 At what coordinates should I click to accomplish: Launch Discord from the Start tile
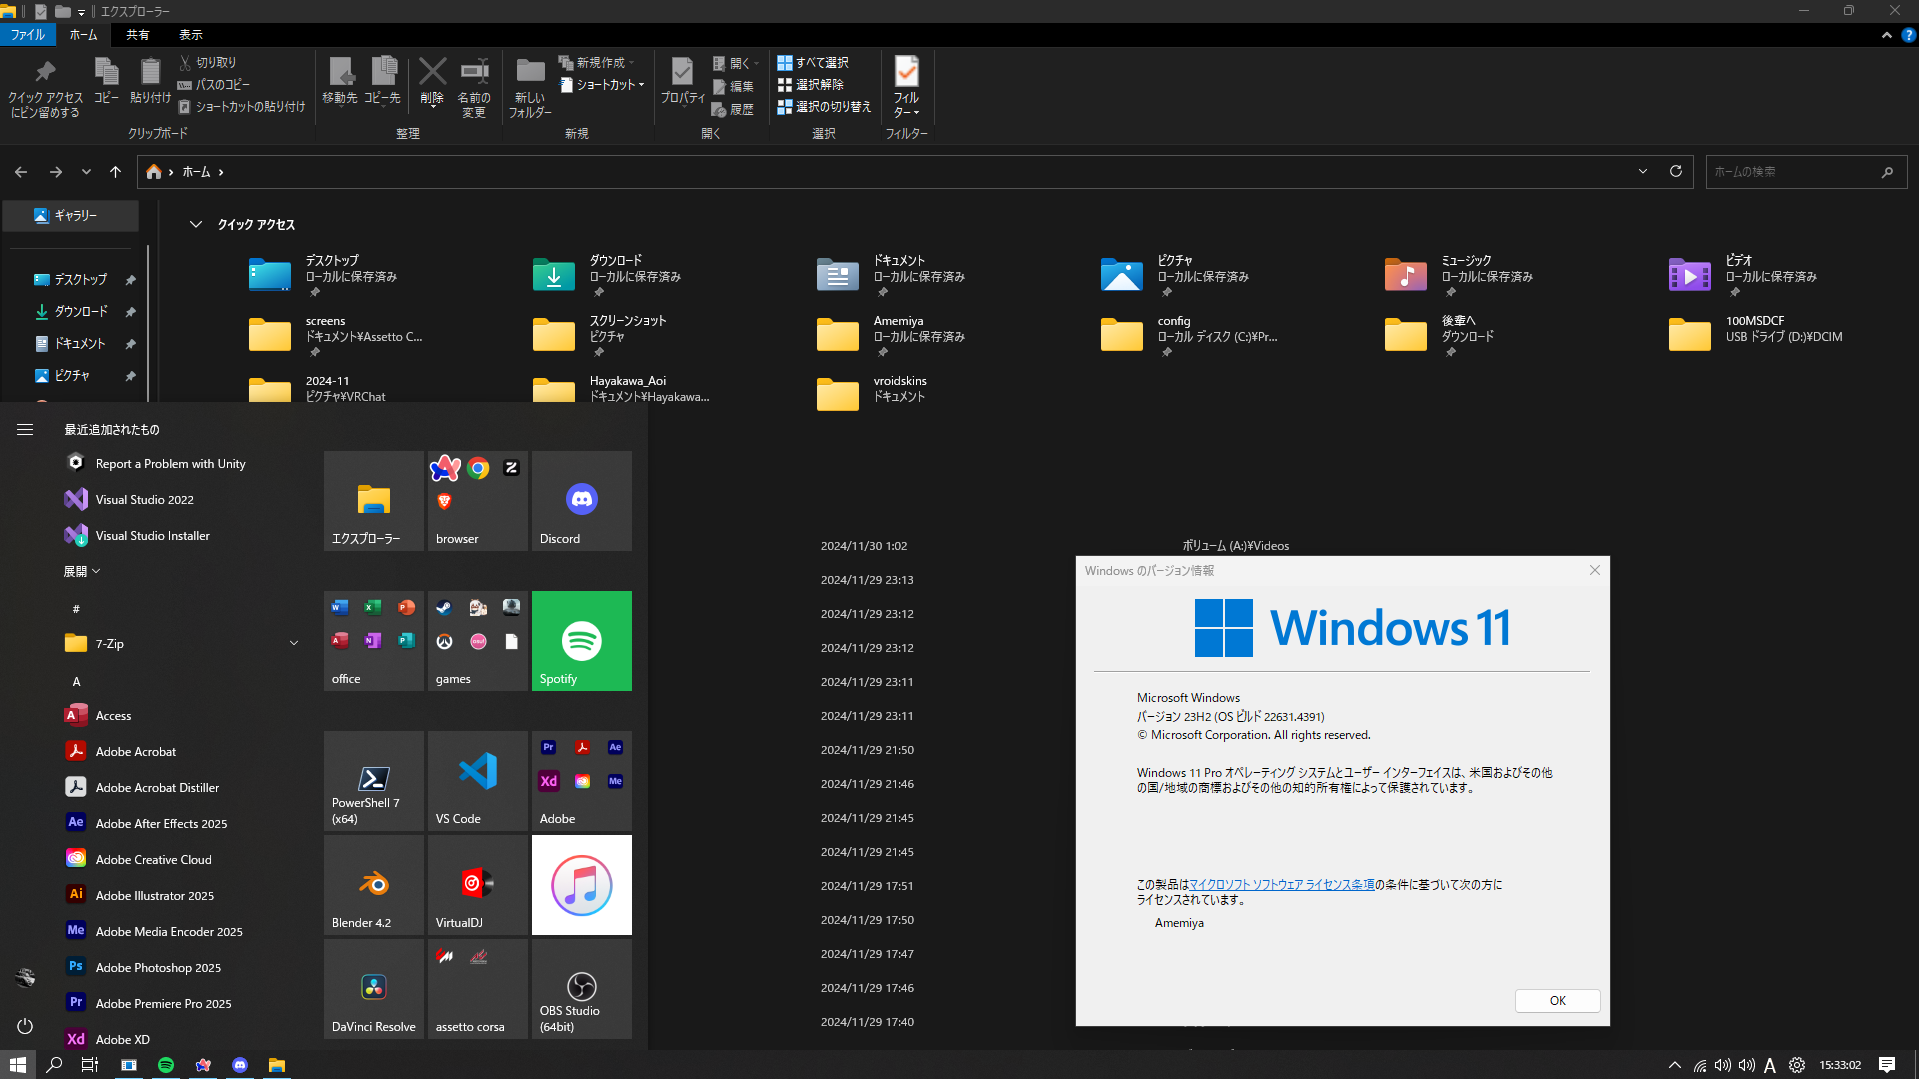click(x=582, y=501)
